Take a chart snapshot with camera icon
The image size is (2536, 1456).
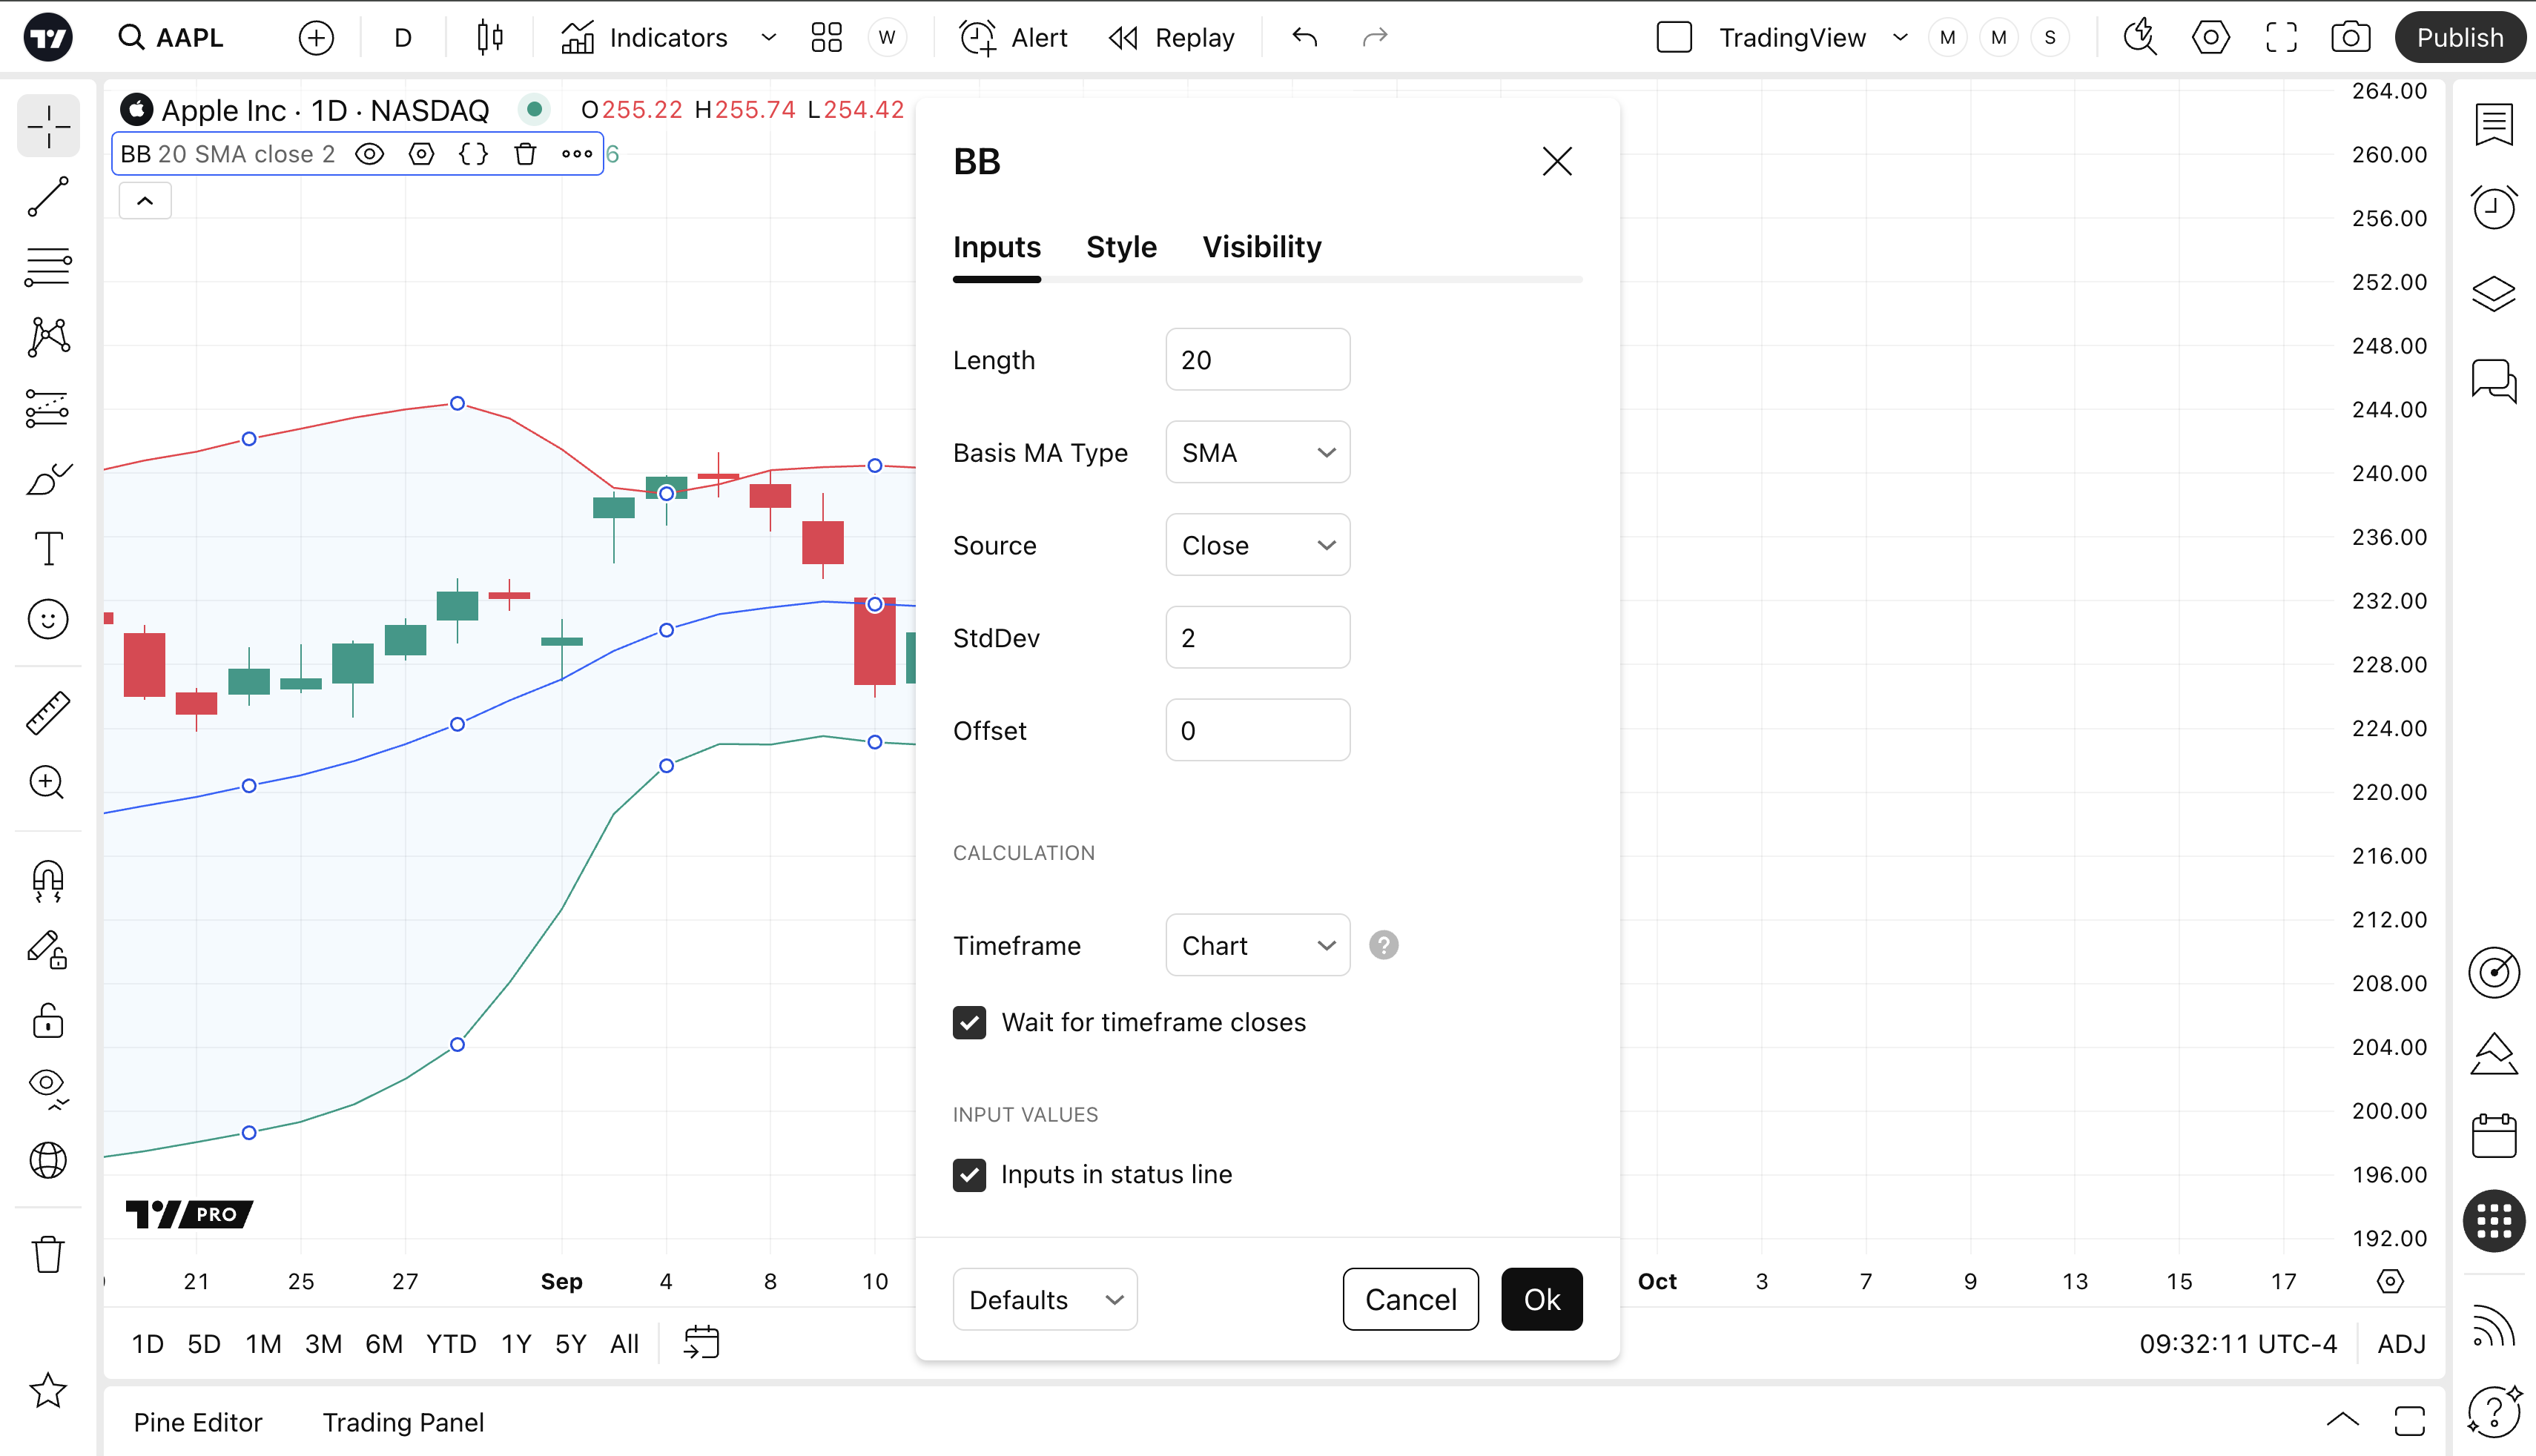2350,38
